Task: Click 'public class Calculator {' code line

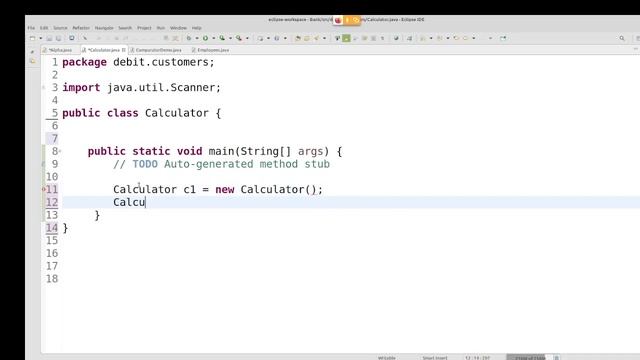Action: [142, 113]
